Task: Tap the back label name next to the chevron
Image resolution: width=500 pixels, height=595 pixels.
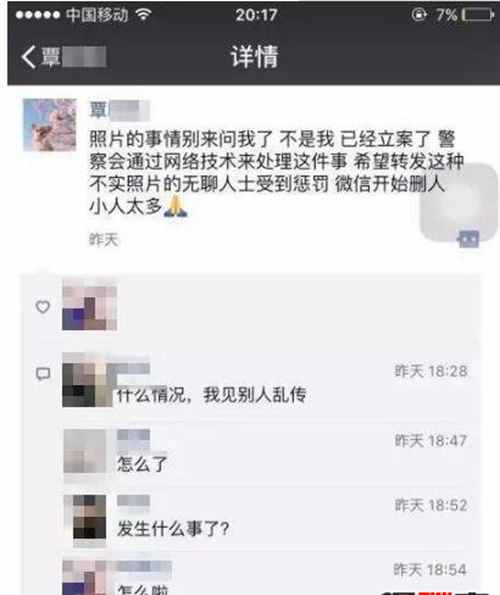Action: 73,57
